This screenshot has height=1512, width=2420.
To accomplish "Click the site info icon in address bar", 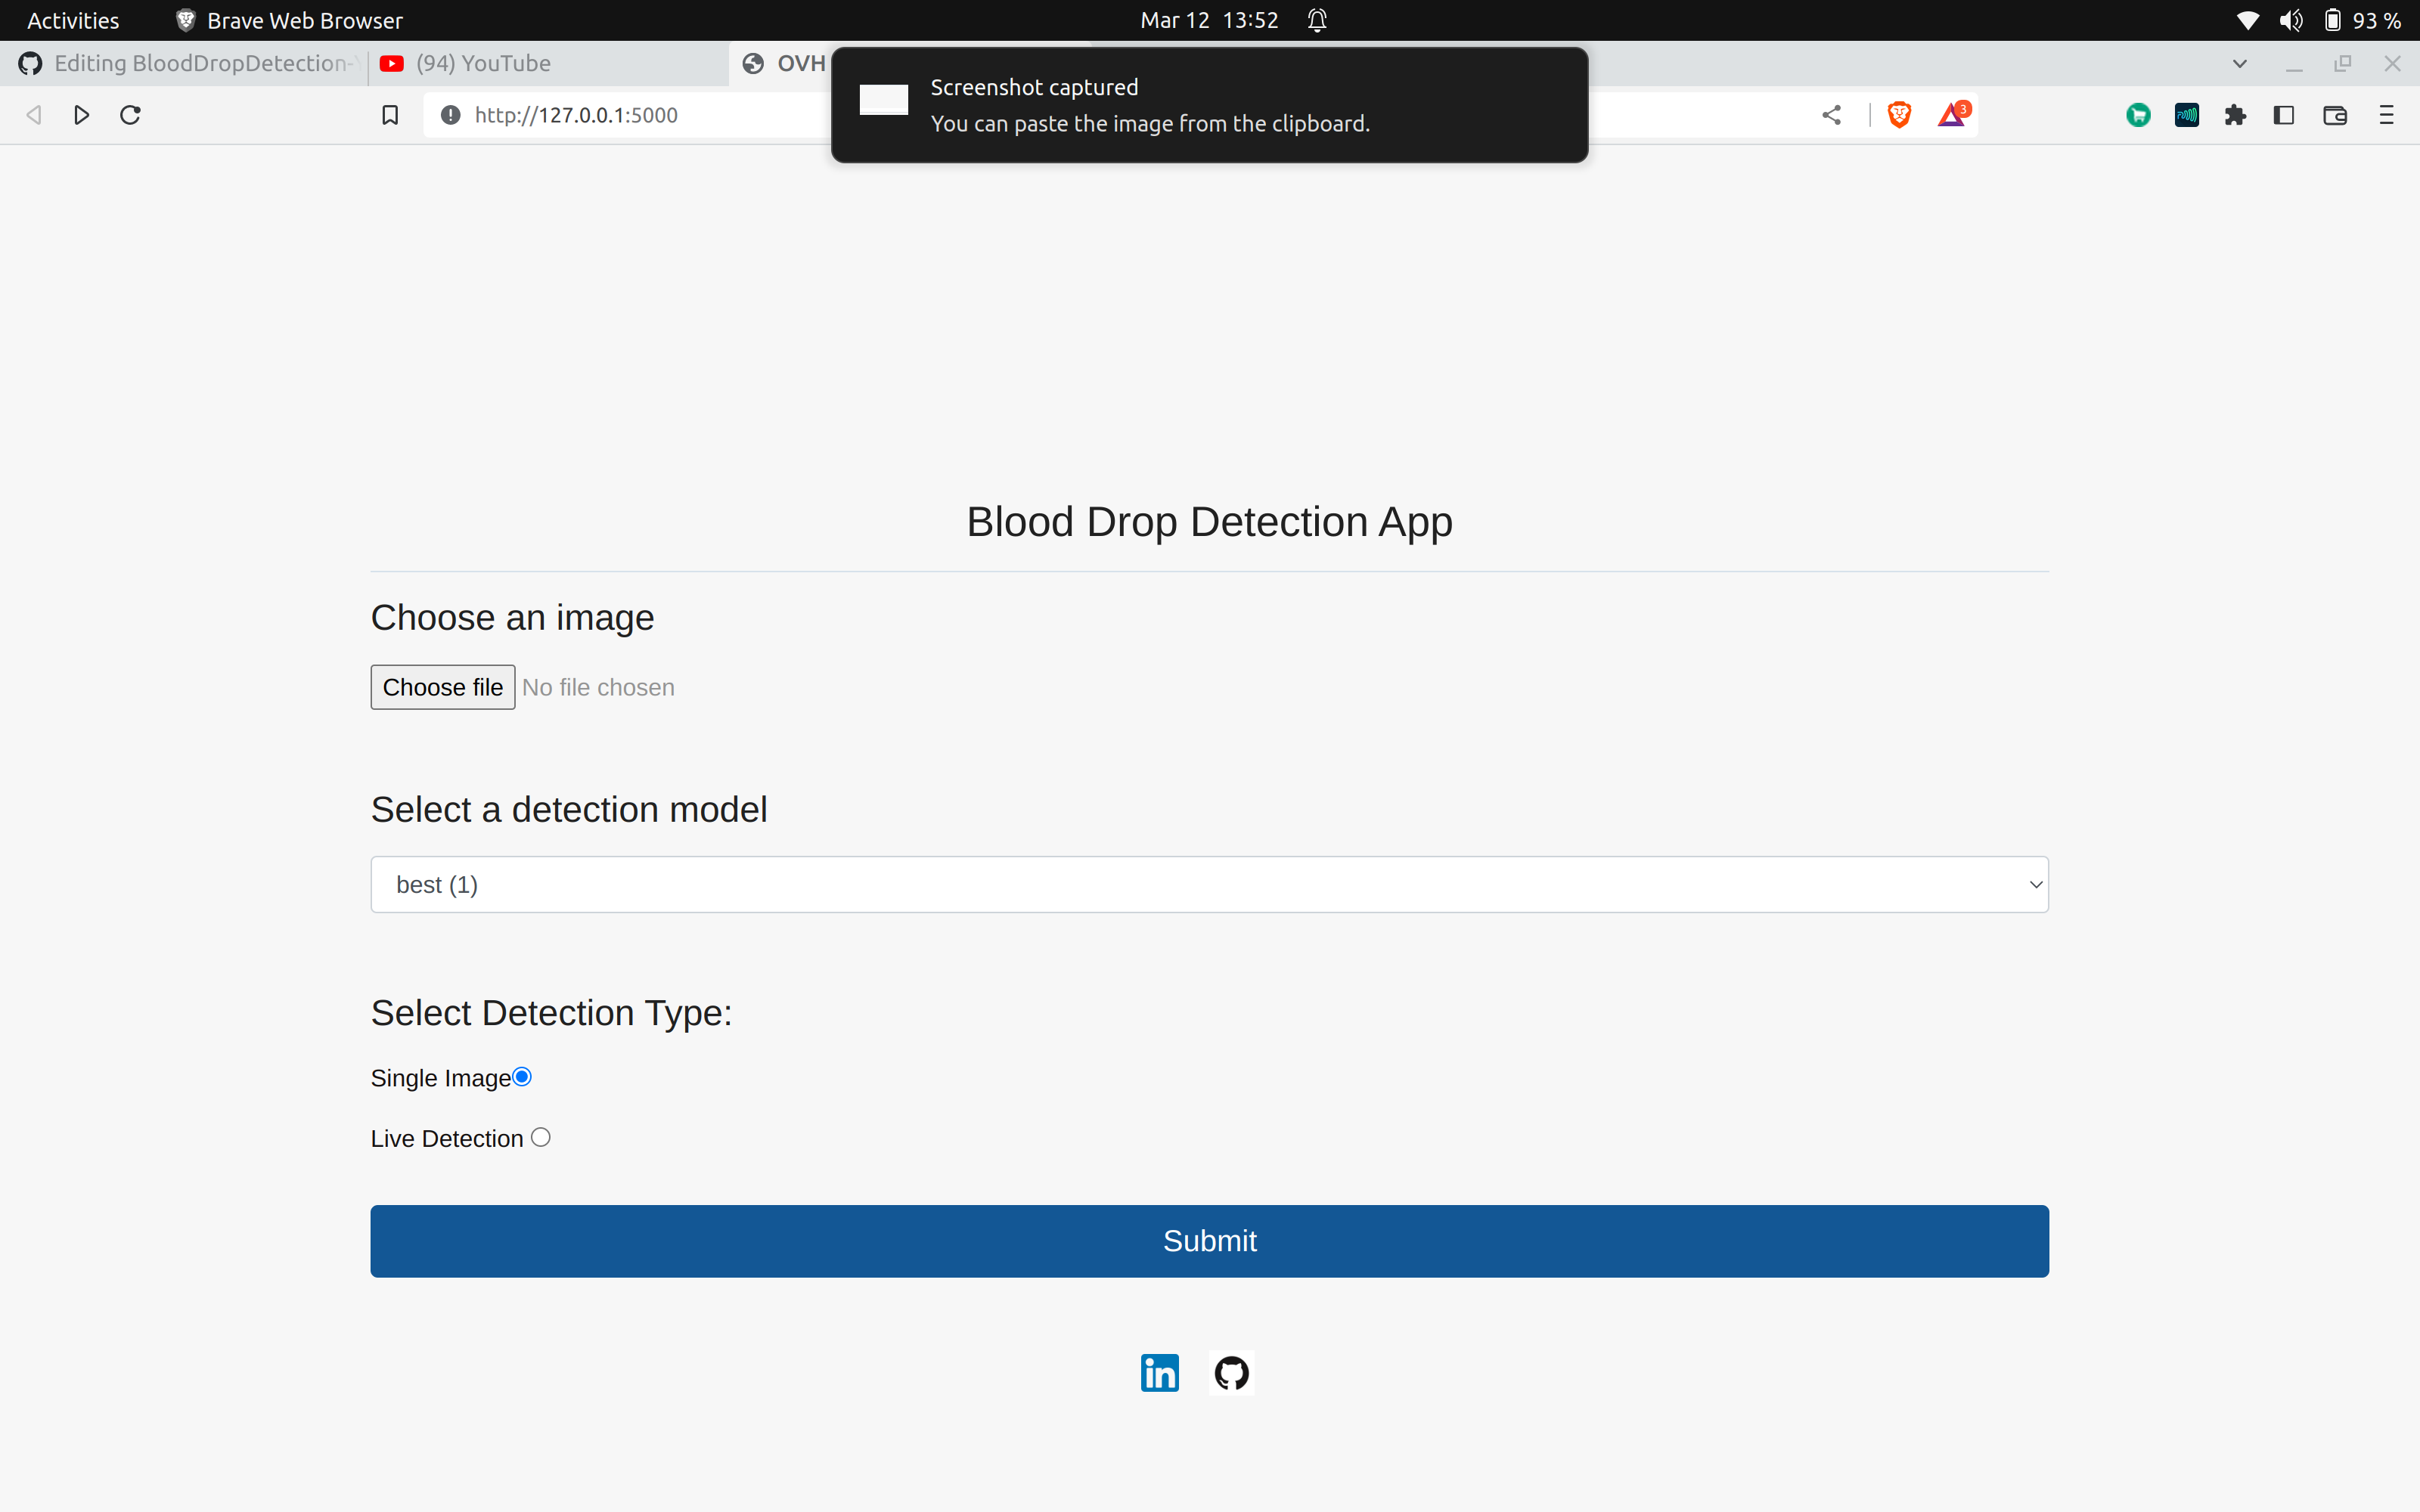I will [x=450, y=114].
